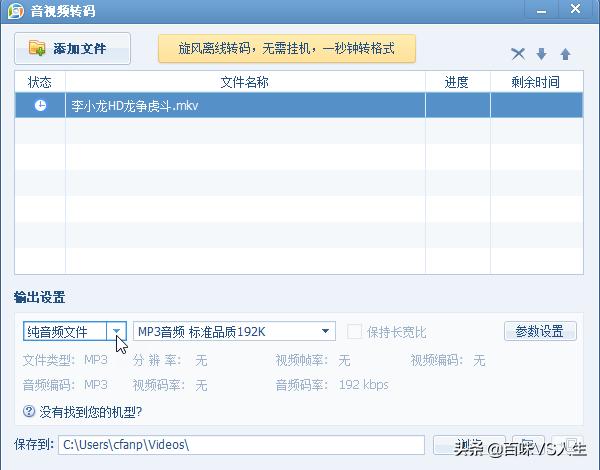Close the 音视频转码 window
The image size is (600, 470).
click(x=575, y=9)
